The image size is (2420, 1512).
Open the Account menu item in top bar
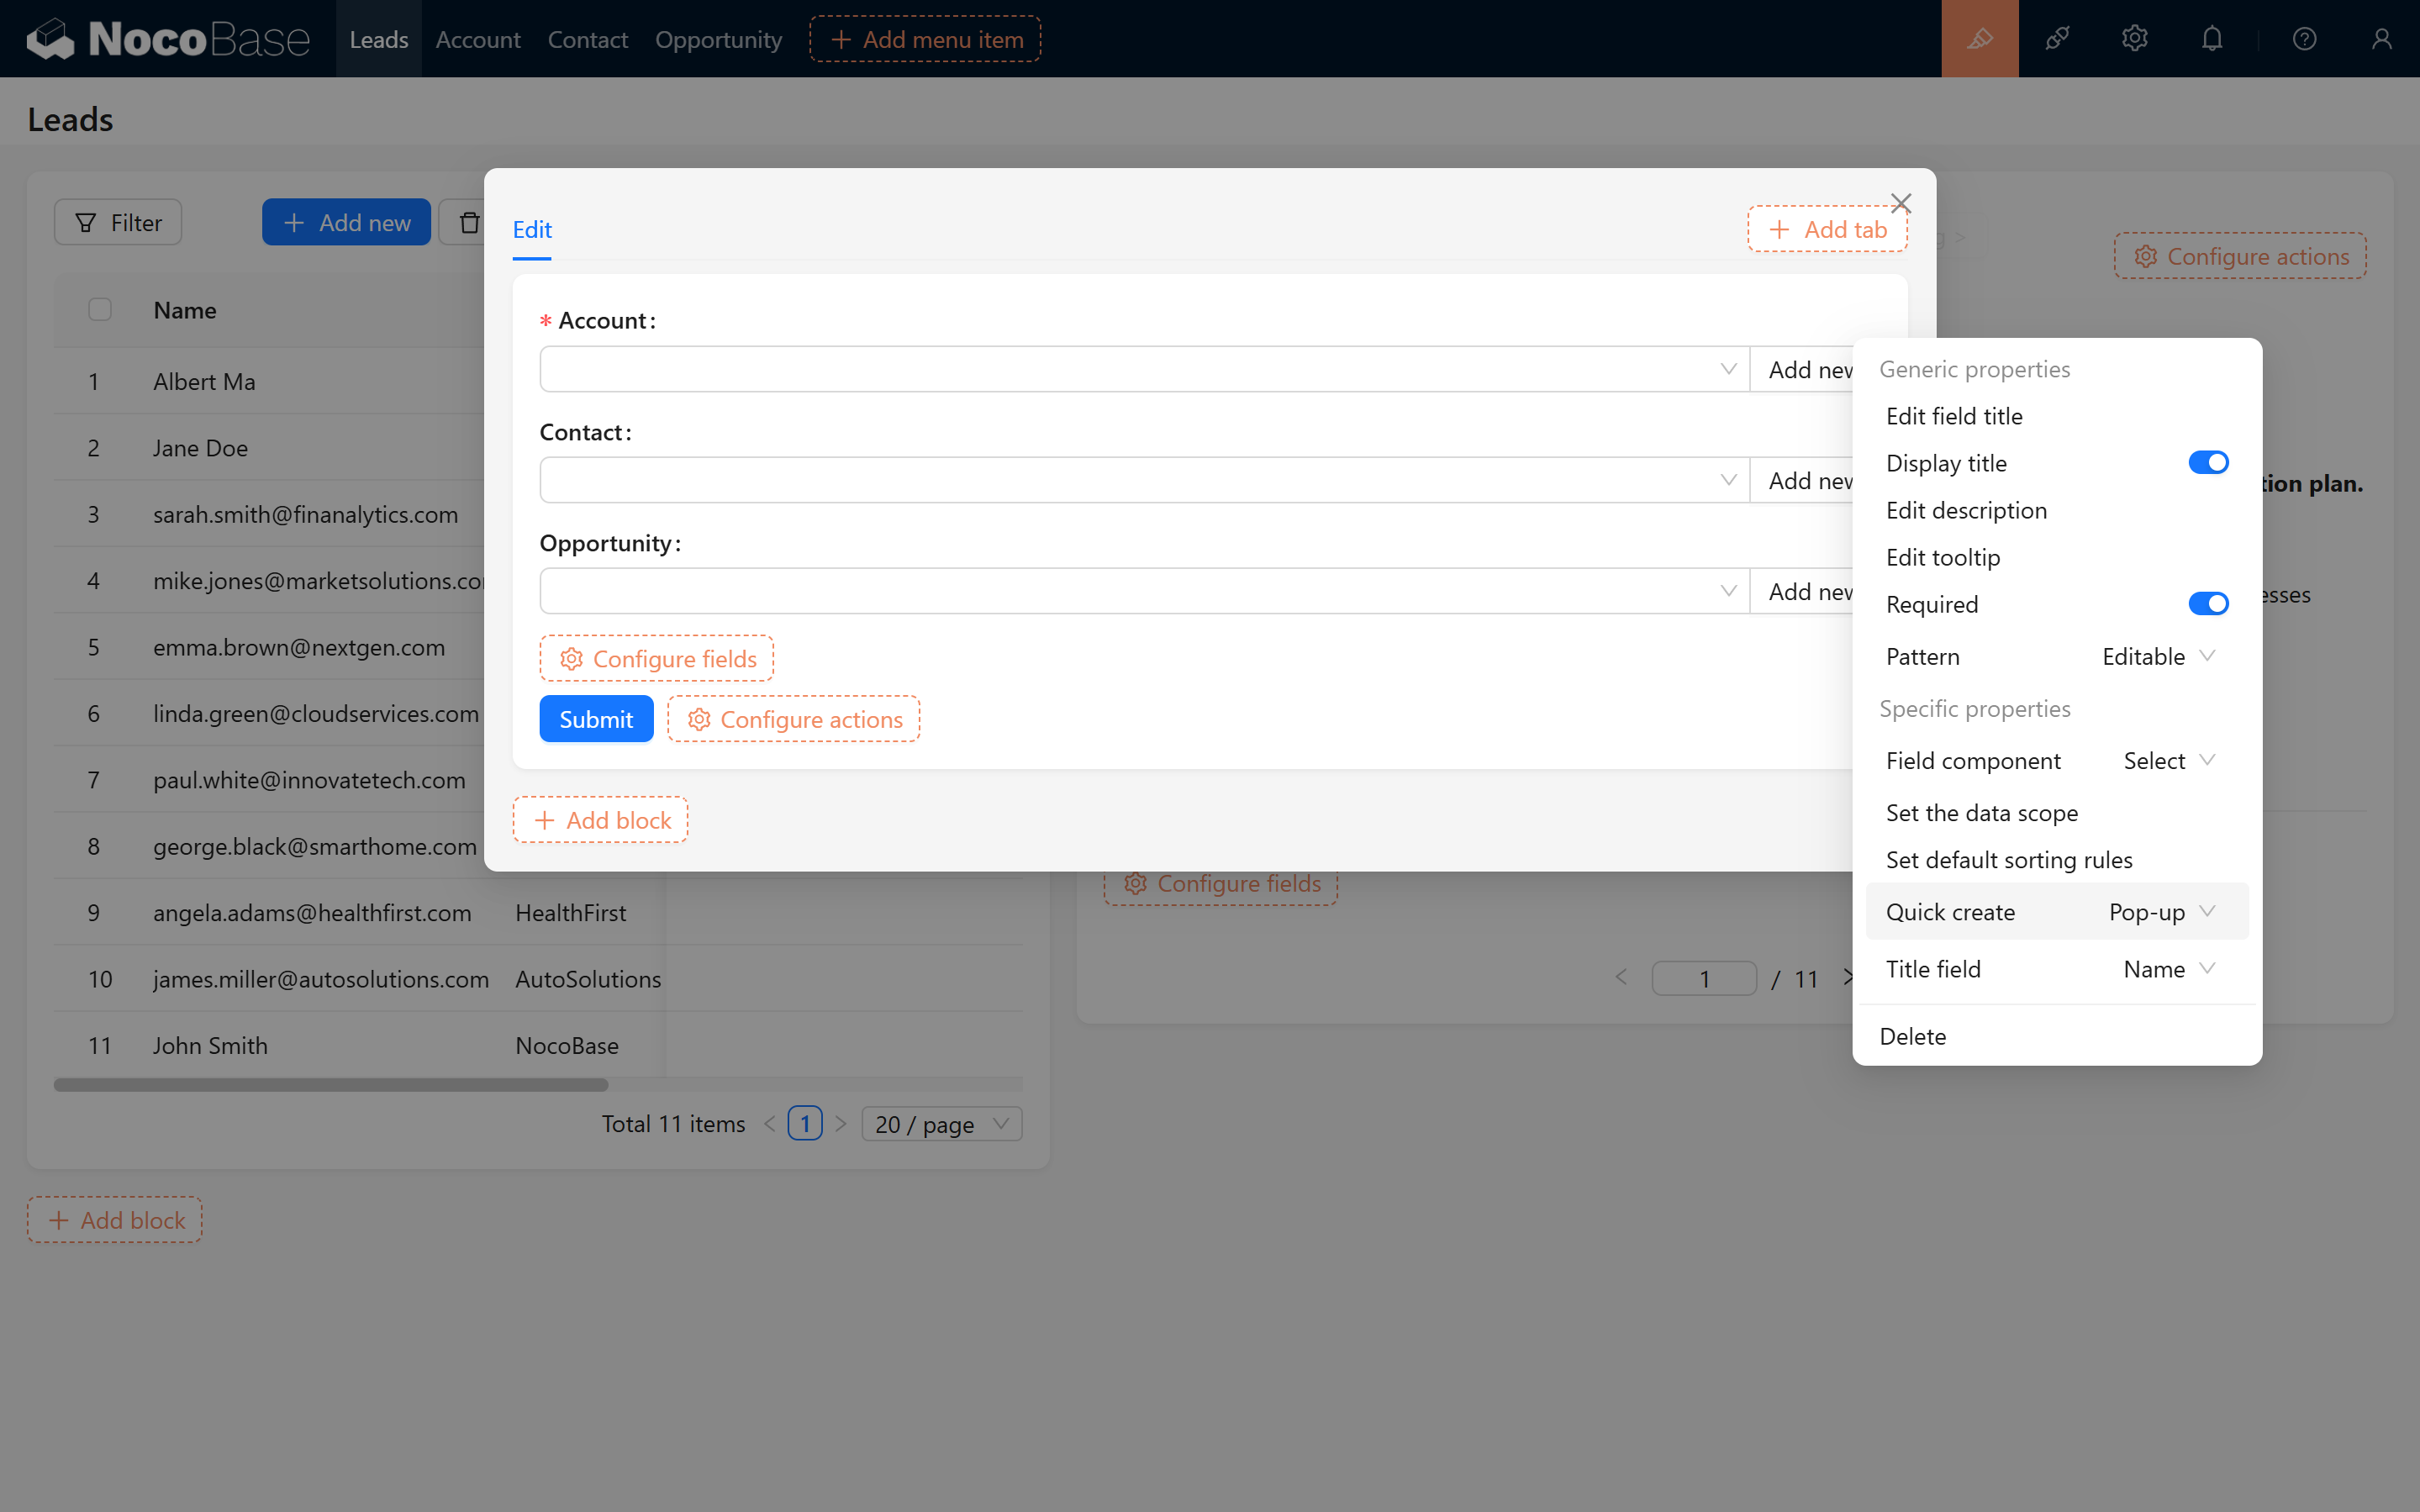coord(478,39)
